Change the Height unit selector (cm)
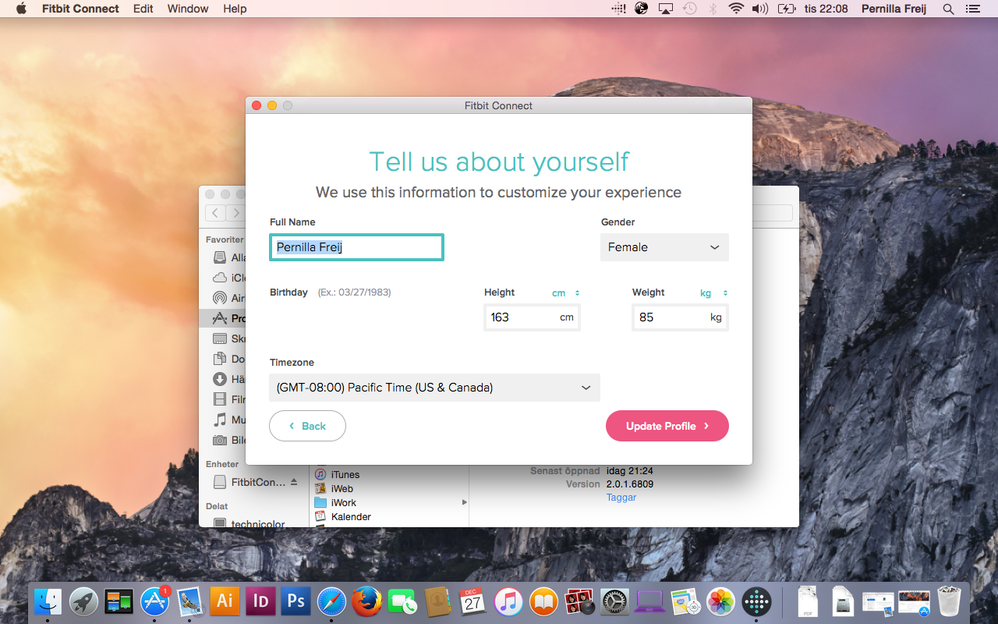The image size is (998, 624). (x=565, y=293)
